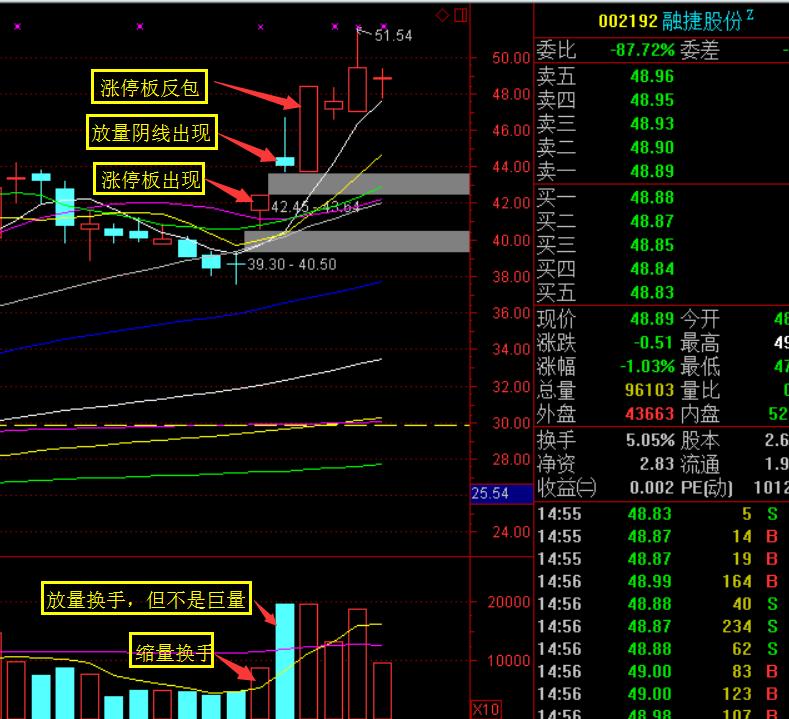Click the 30.00 price axis label
Viewport: 789px width, 719px height.
511,423
